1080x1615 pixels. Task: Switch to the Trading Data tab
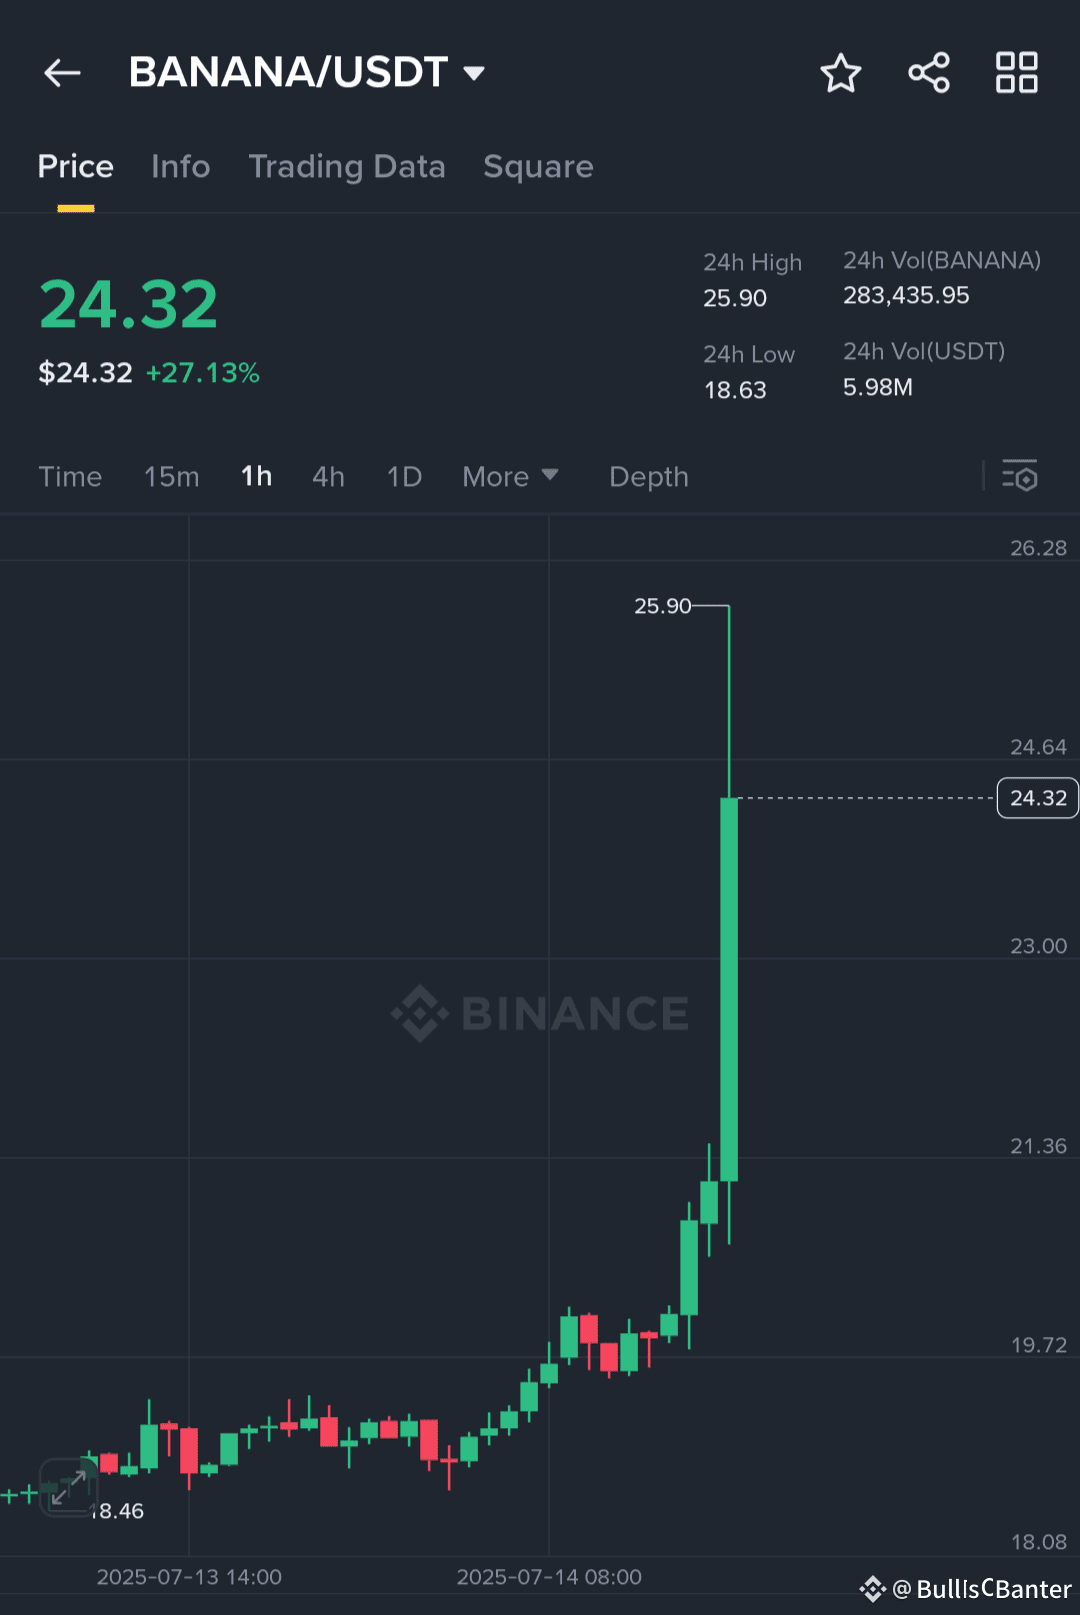tap(348, 166)
